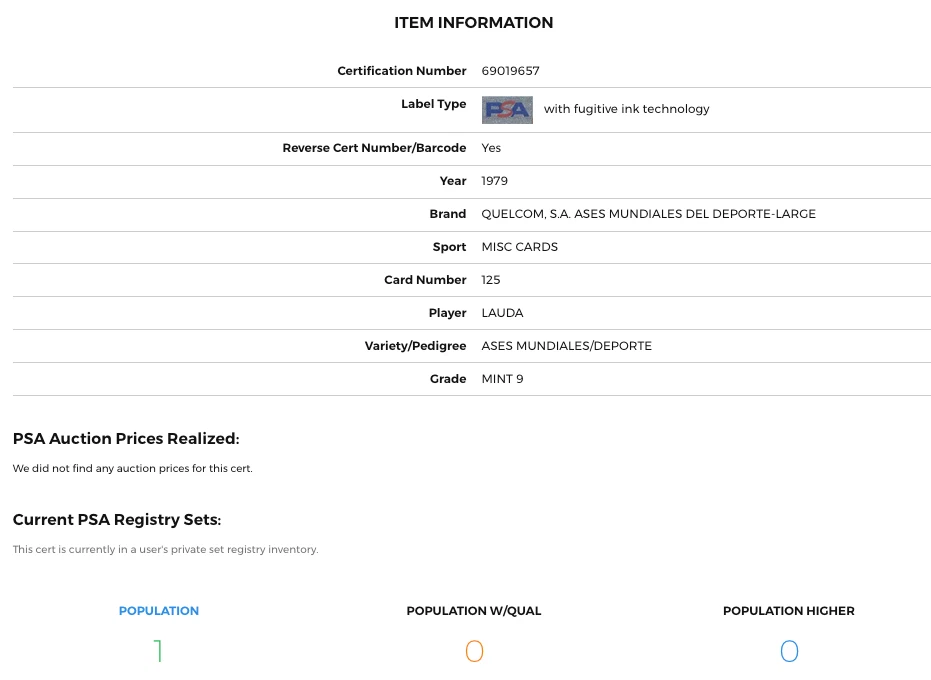
Task: Click the blue POPULATION link
Action: coord(159,611)
